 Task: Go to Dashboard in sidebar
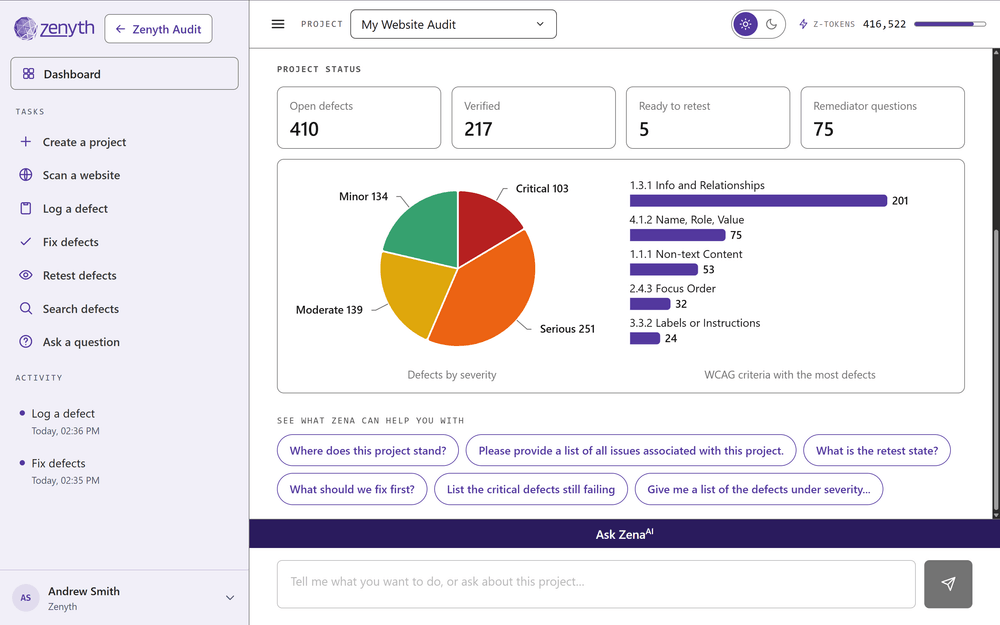point(124,74)
